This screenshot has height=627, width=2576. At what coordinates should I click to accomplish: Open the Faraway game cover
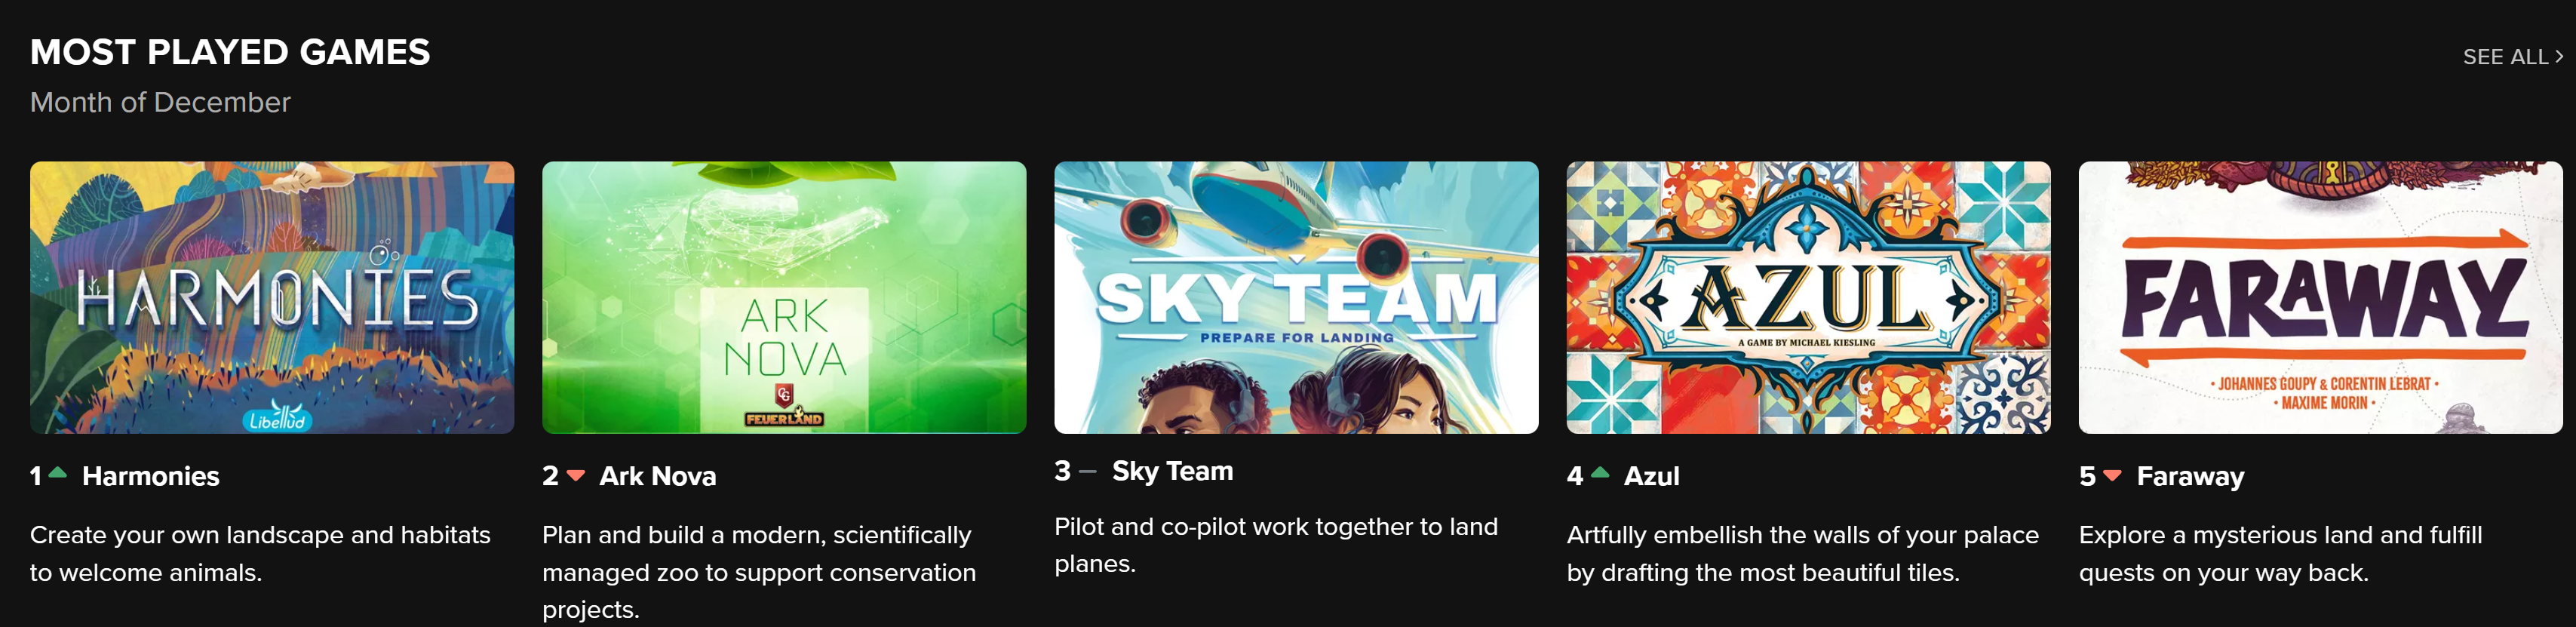[2320, 297]
